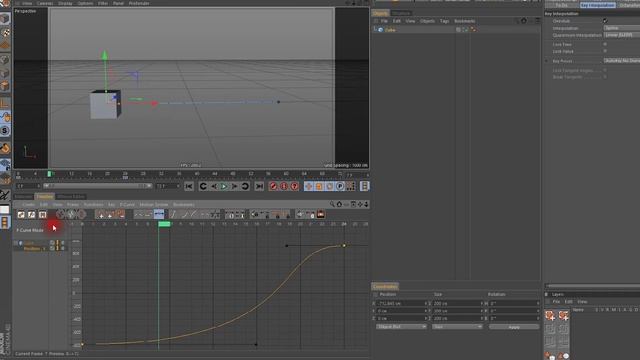Click the preview range slider bar

click(x=98, y=186)
